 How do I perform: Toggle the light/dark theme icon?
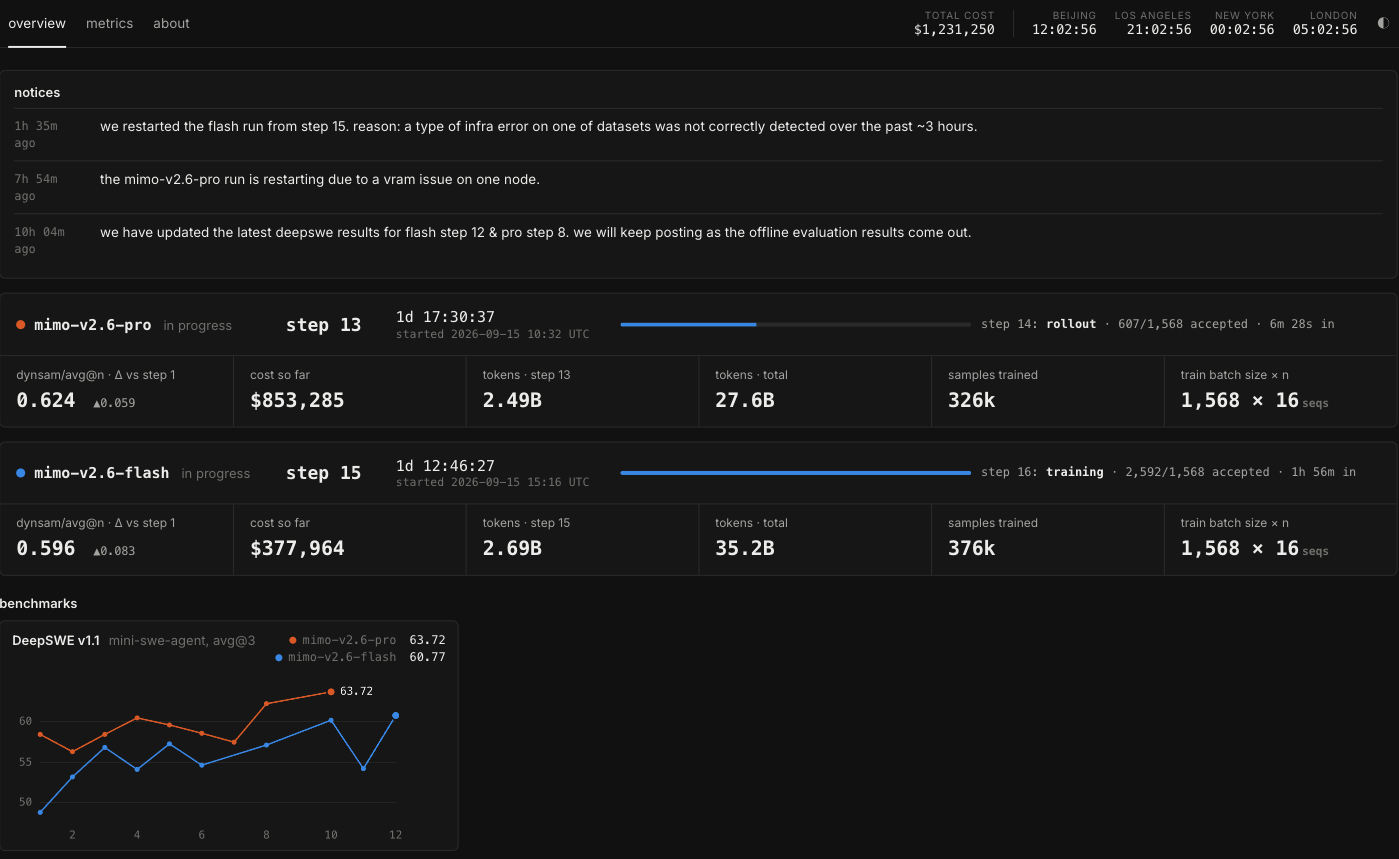pyautogui.click(x=1382, y=22)
